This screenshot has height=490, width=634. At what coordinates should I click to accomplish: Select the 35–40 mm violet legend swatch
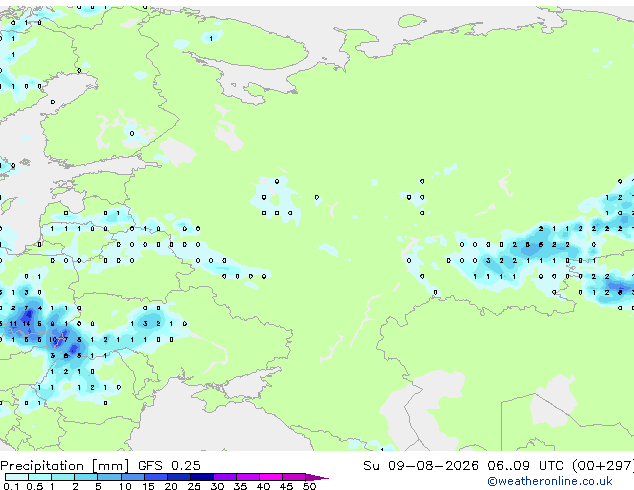pos(247,477)
